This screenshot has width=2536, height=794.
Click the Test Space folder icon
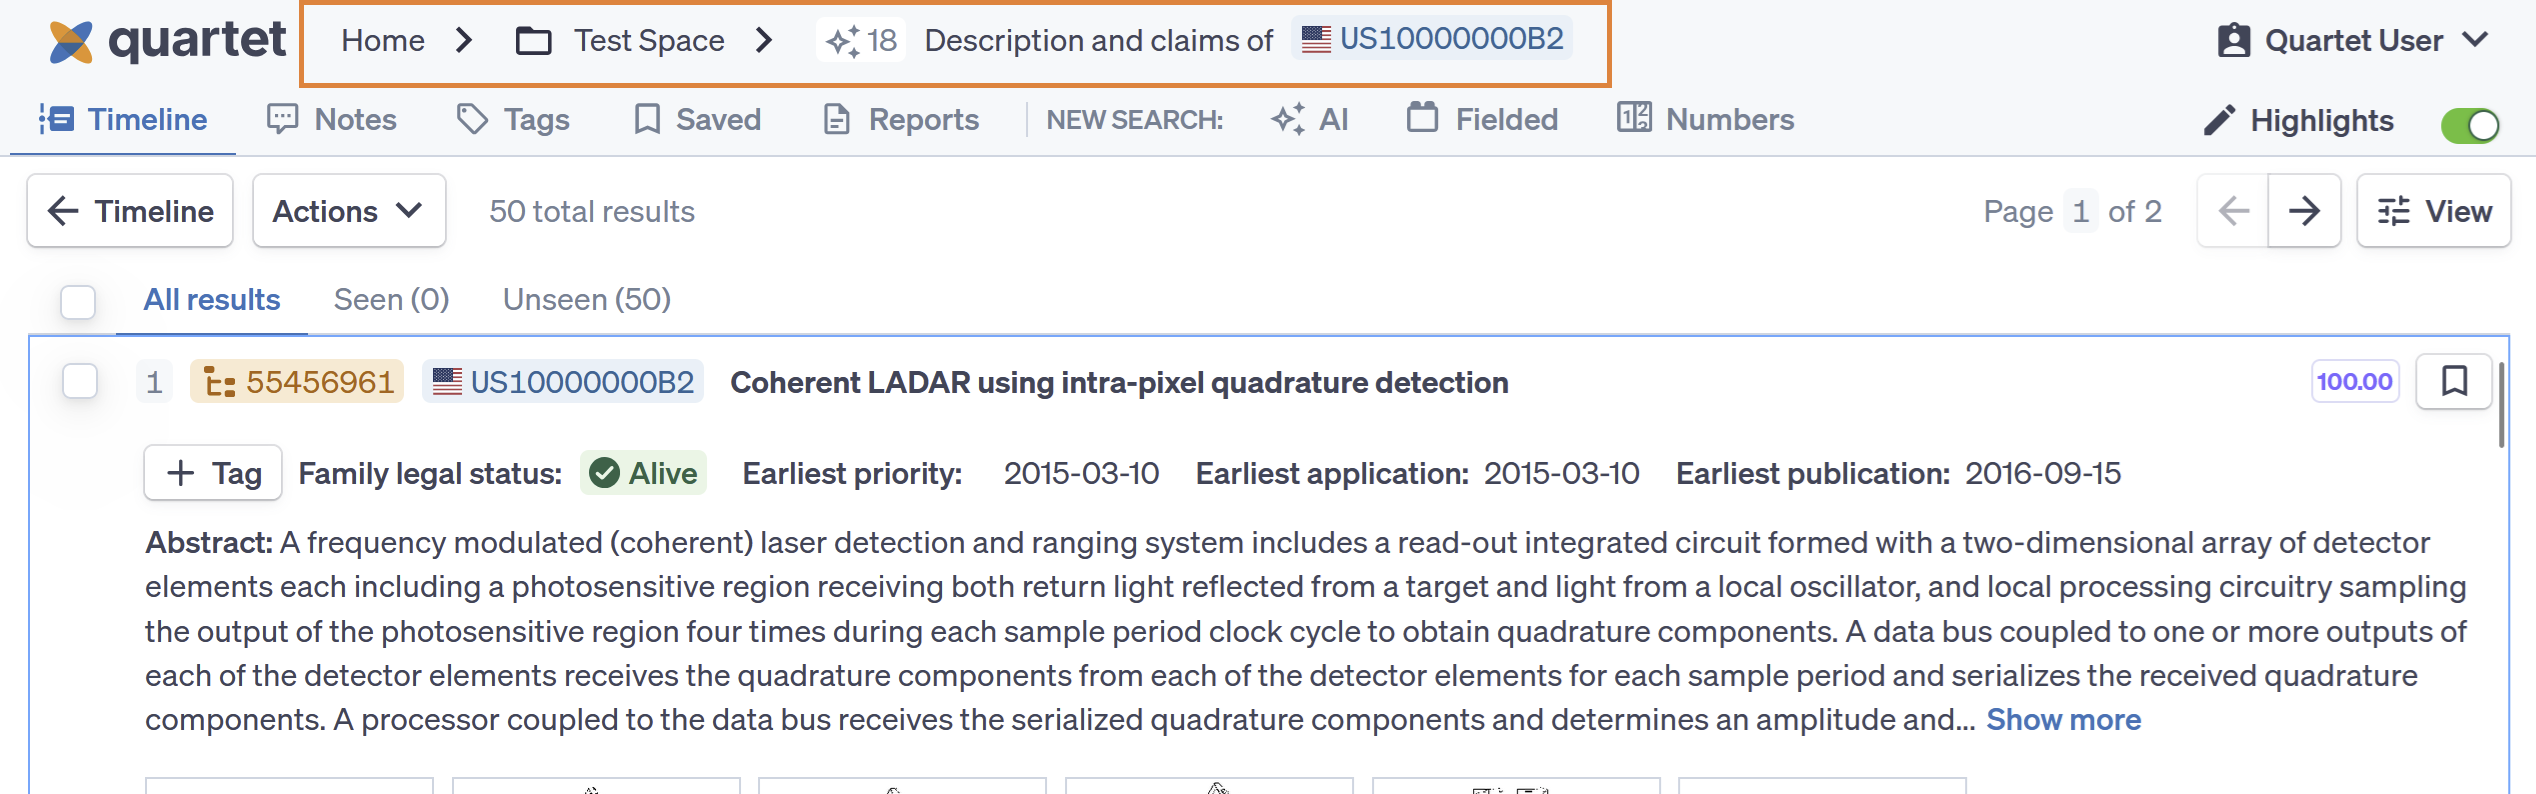point(533,41)
